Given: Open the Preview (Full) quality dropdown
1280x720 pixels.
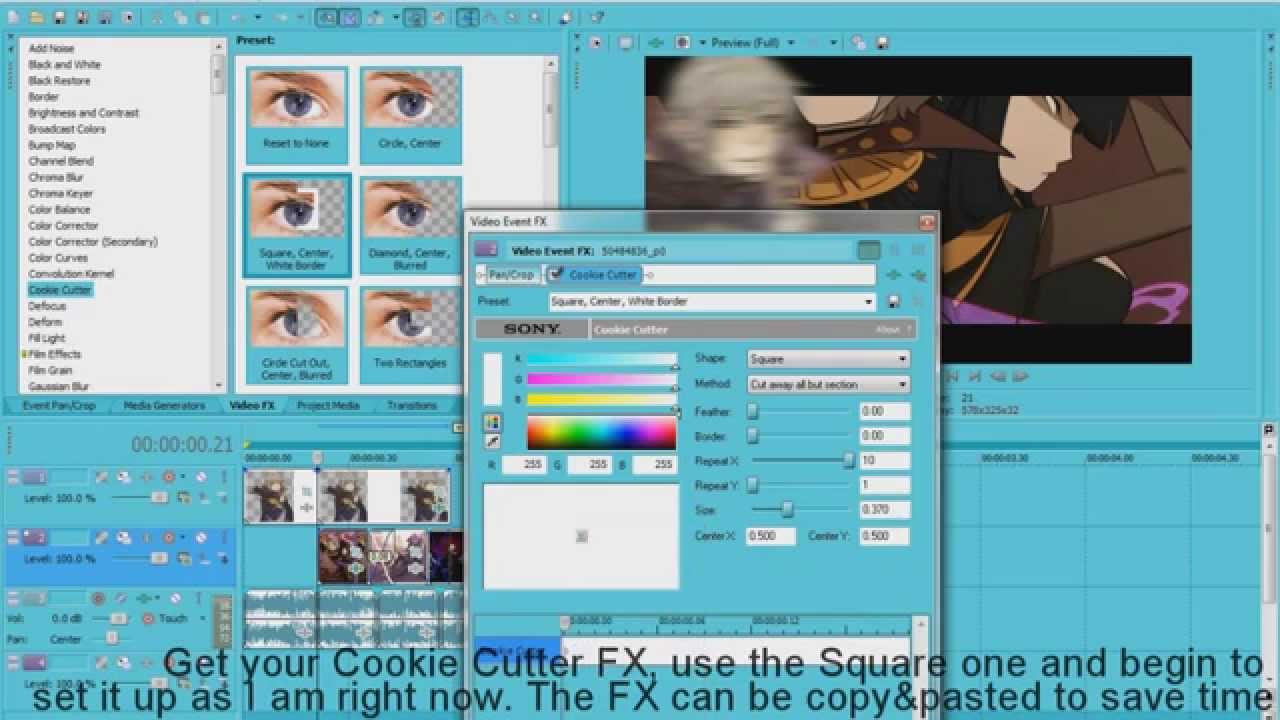Looking at the screenshot, I should (x=790, y=43).
